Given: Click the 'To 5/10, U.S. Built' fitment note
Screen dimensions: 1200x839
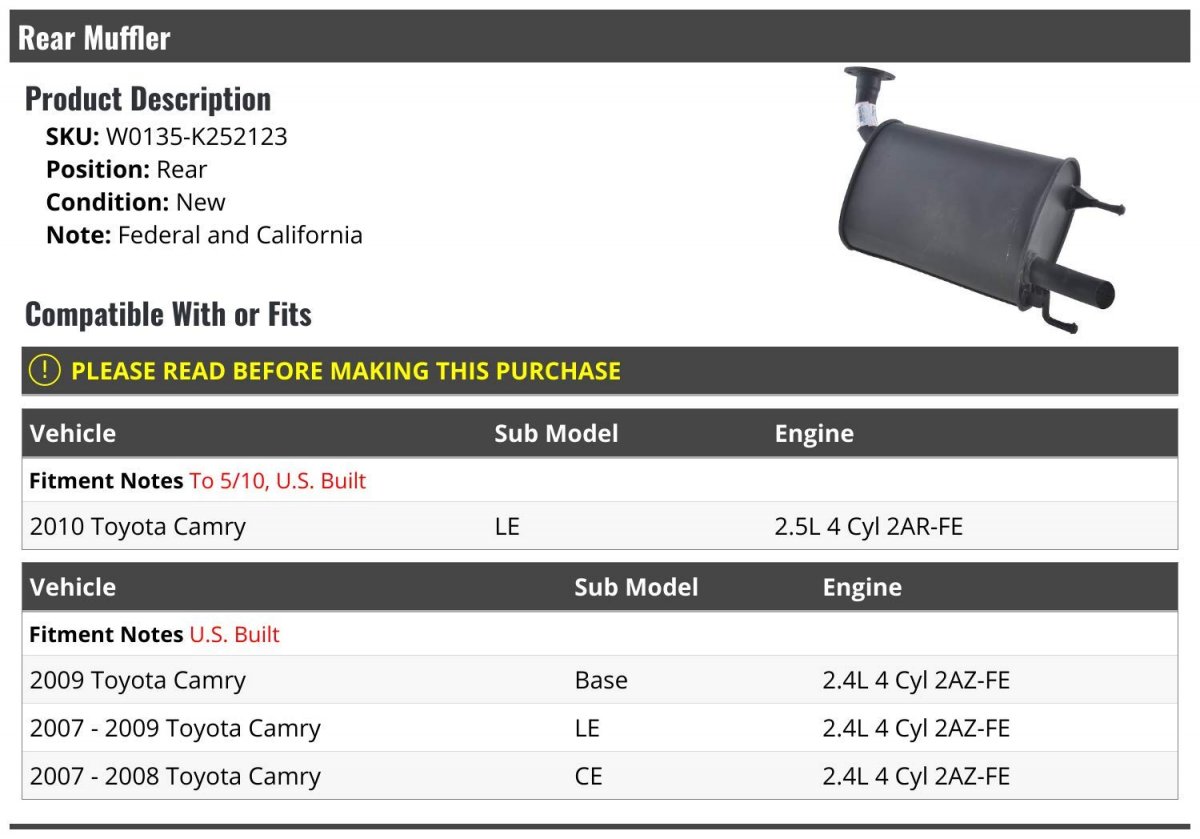Looking at the screenshot, I should 278,481.
